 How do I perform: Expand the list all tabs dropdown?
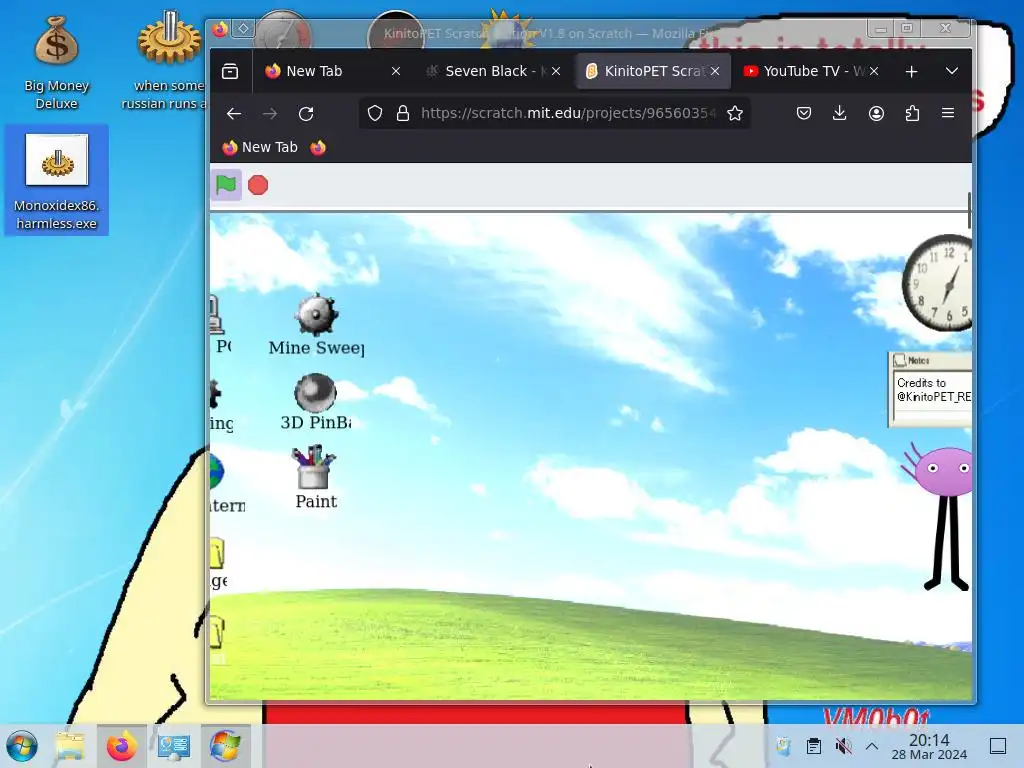[x=952, y=71]
